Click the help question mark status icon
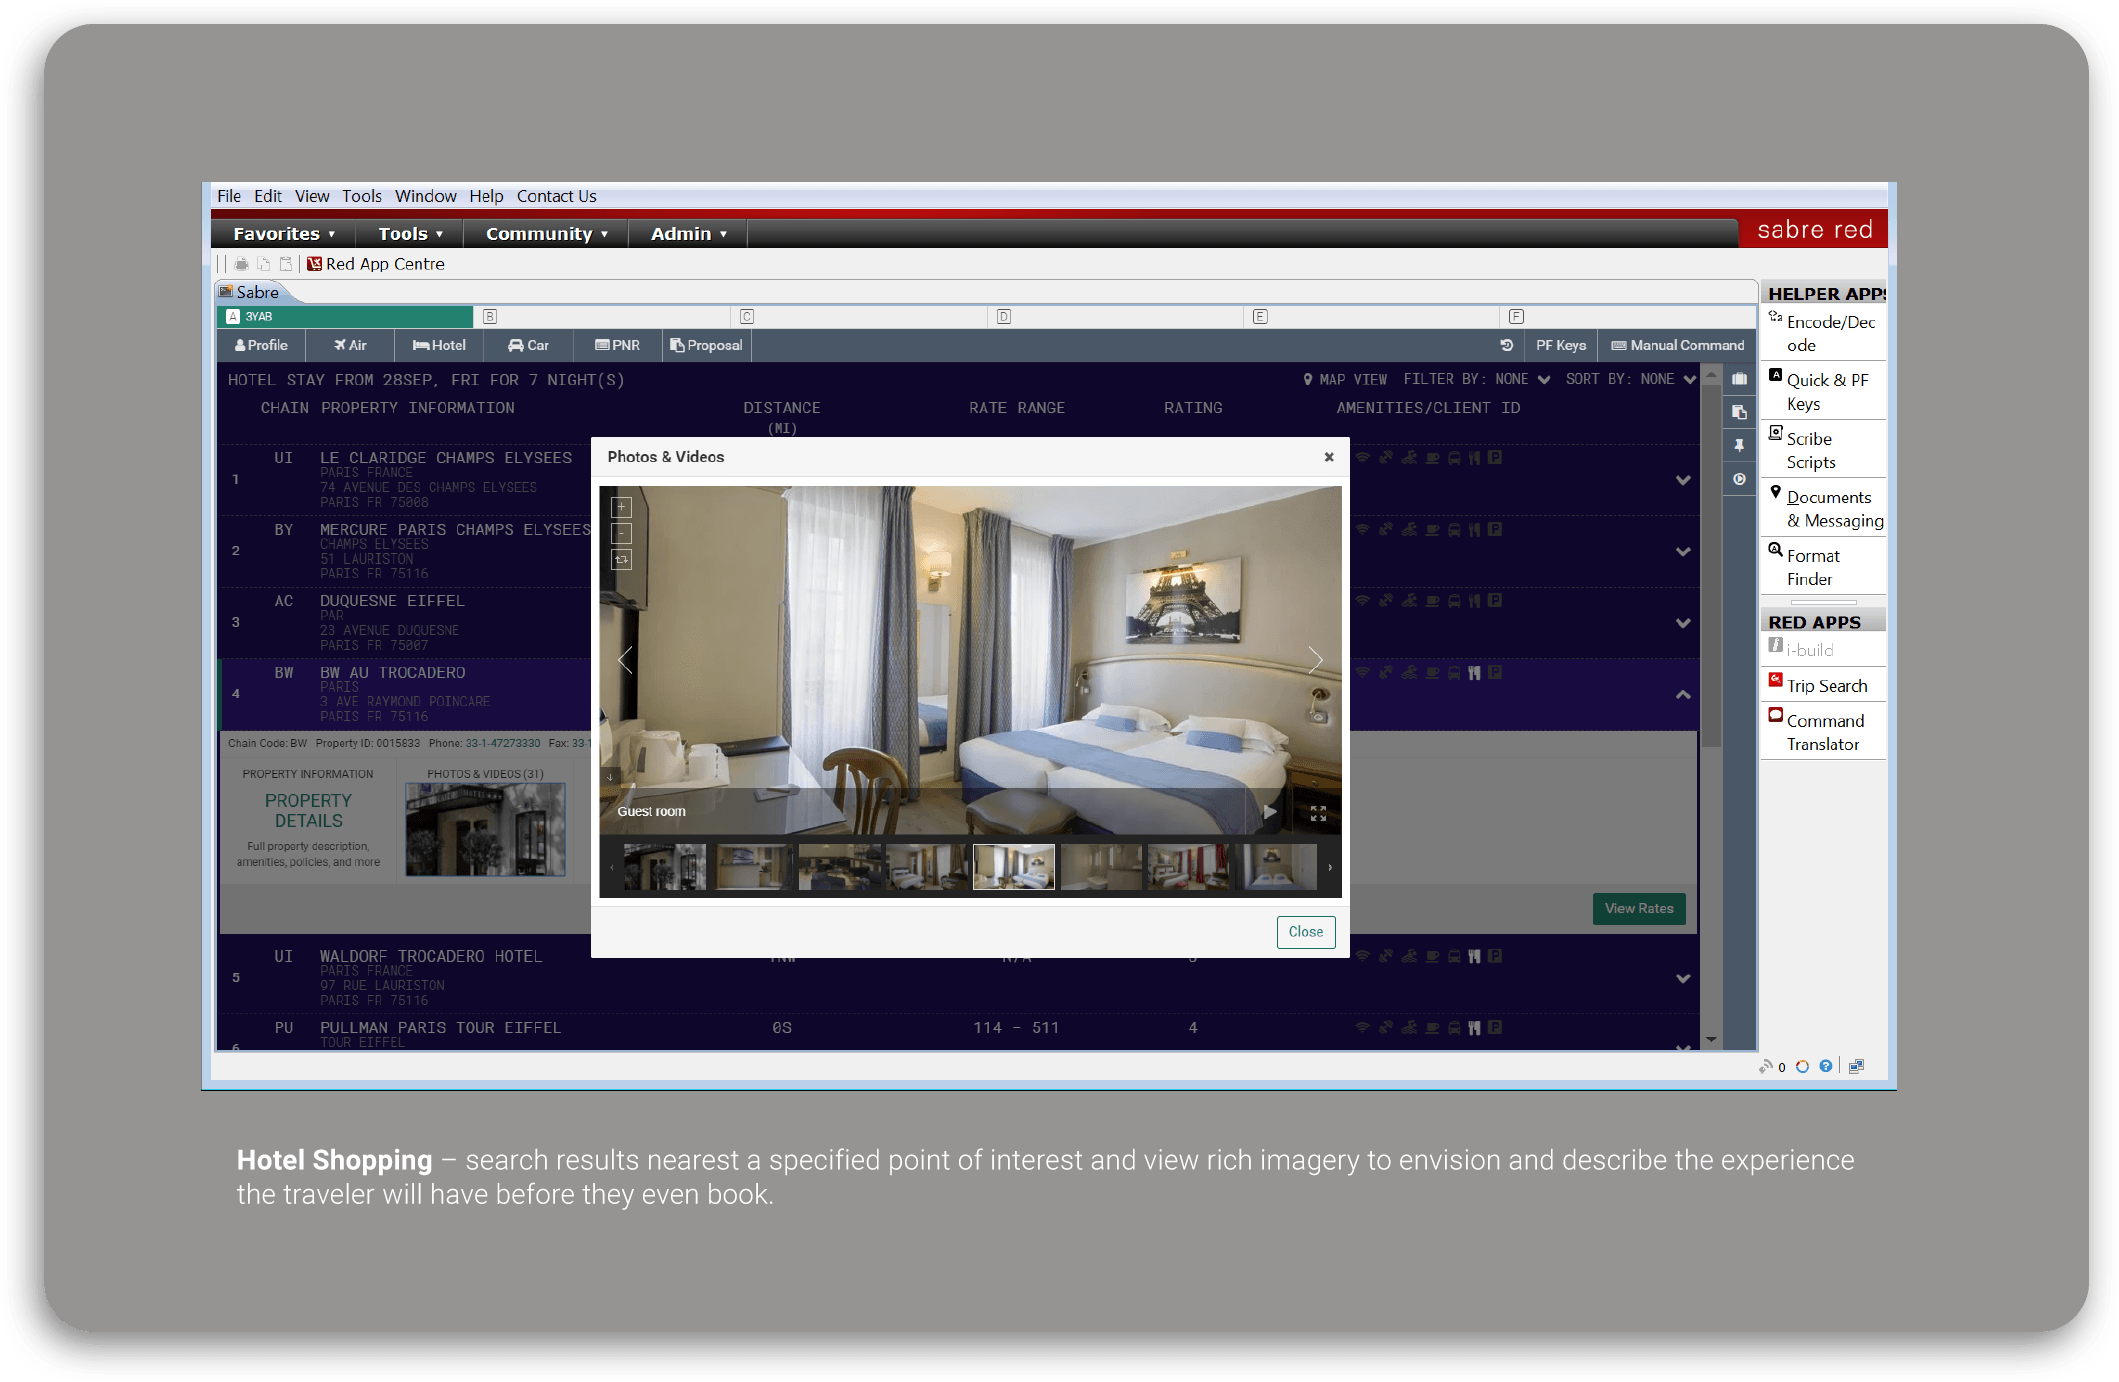This screenshot has height=1382, width=2119. pos(1826,1066)
